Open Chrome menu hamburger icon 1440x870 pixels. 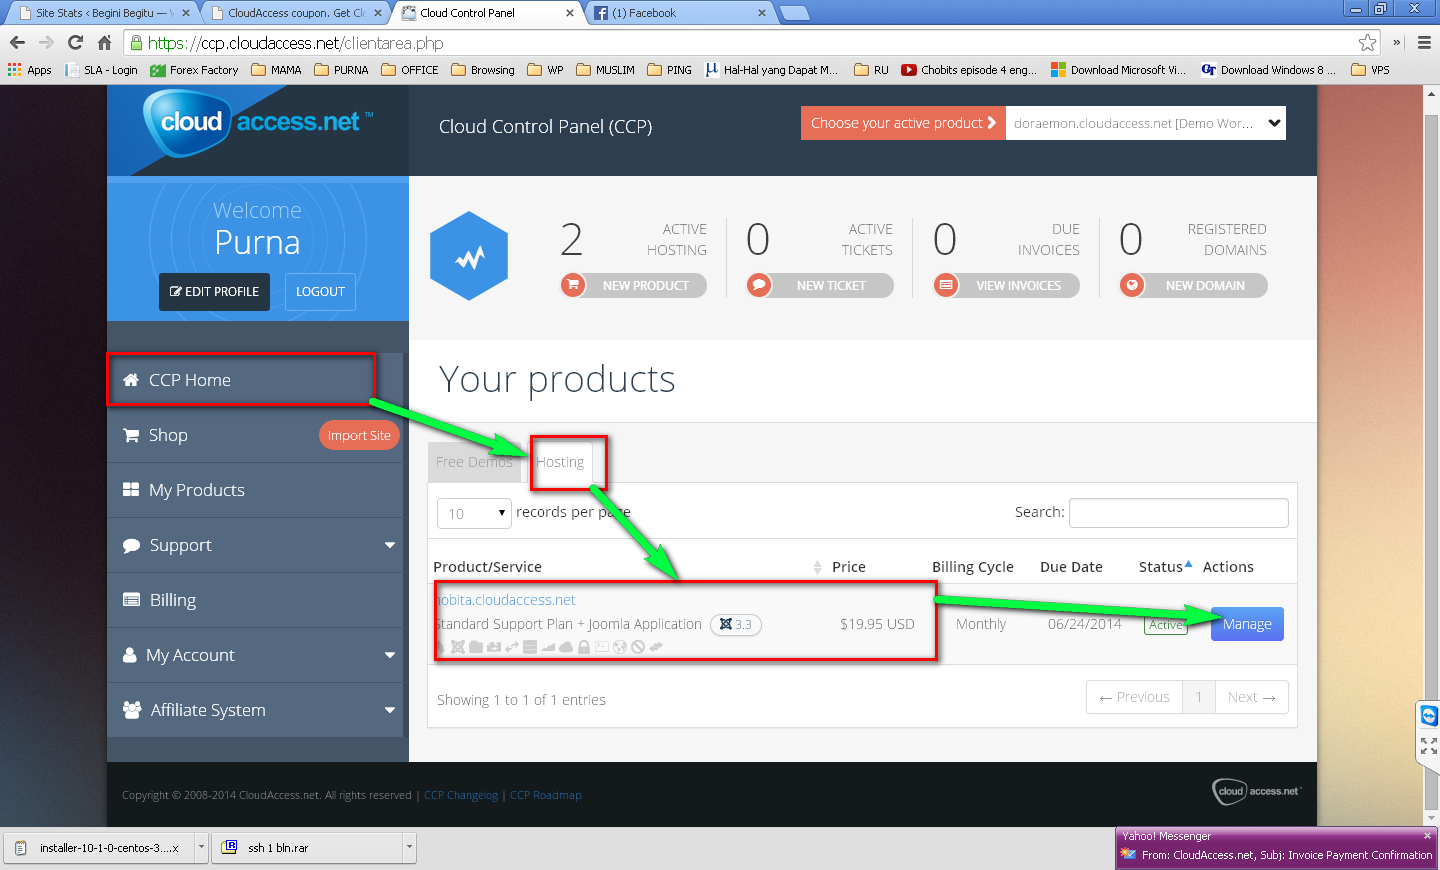tap(1424, 42)
